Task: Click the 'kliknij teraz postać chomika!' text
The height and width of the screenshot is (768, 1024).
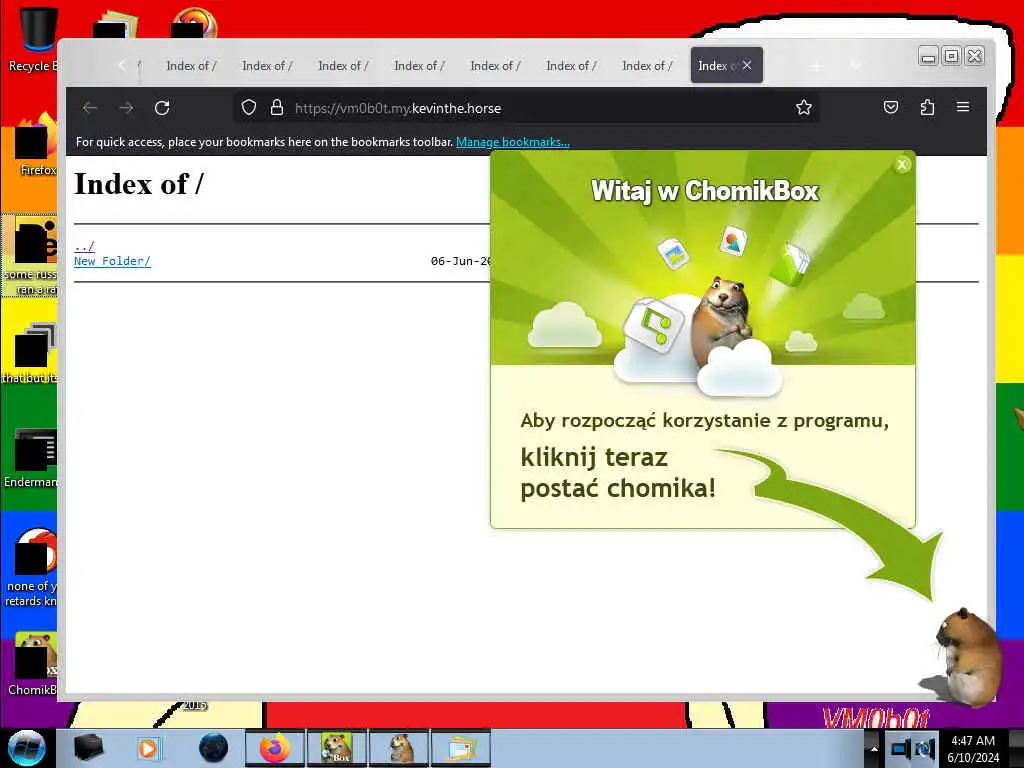Action: tap(618, 473)
